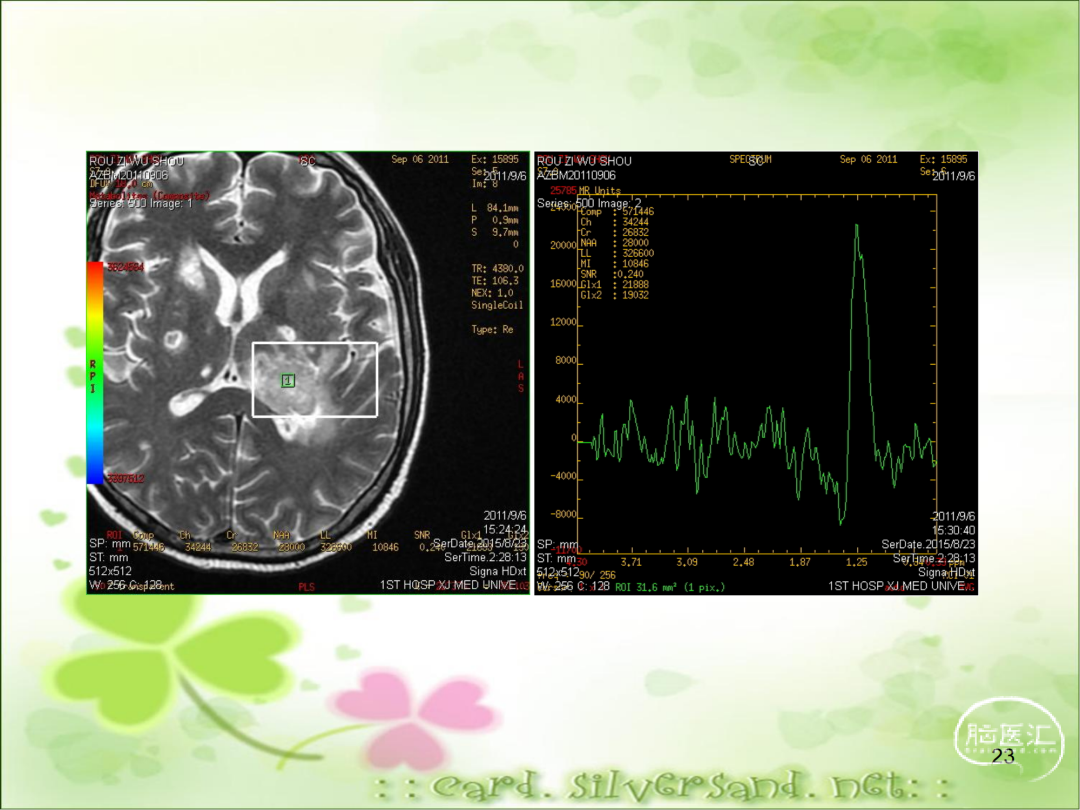Image resolution: width=1080 pixels, height=810 pixels.
Task: Select the white ROI rectangle on MRI
Action: (314, 343)
